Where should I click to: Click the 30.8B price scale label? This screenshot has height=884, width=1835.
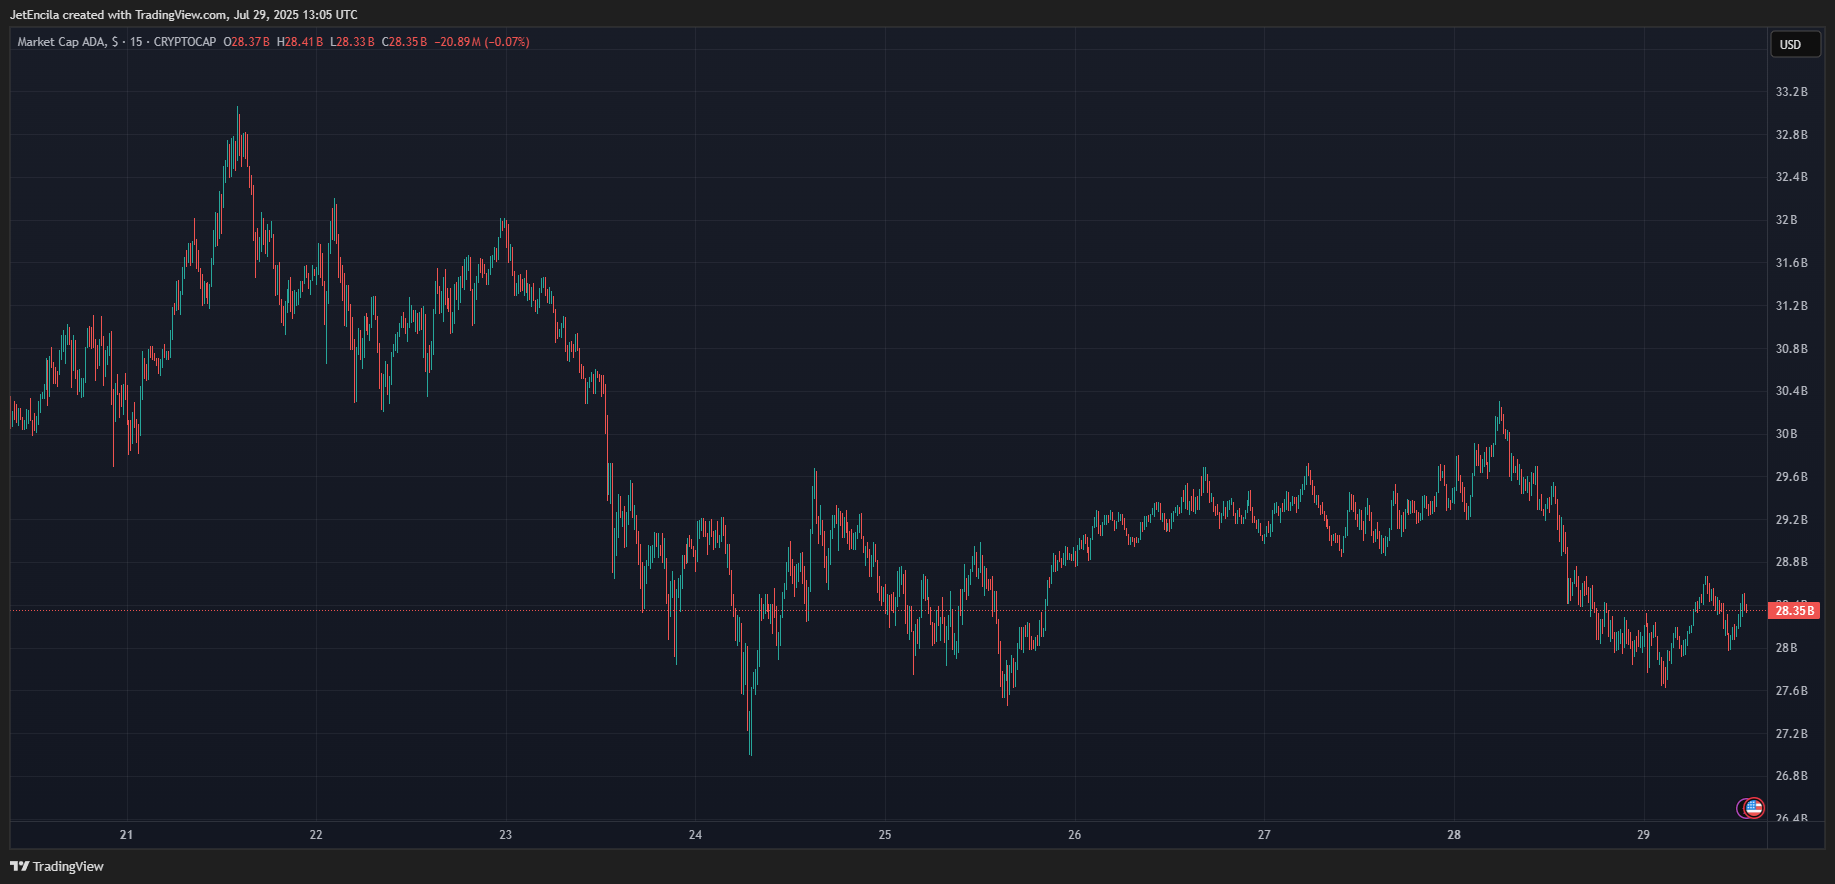pos(1791,349)
